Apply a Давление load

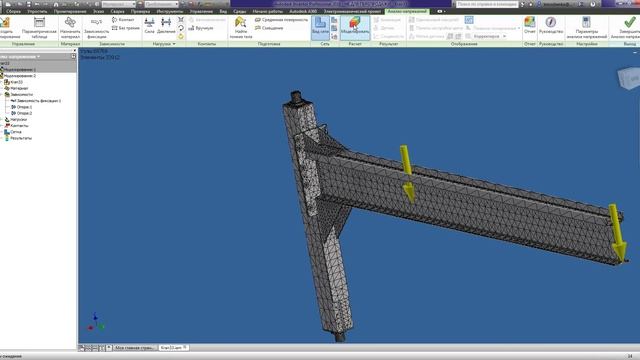166,26
